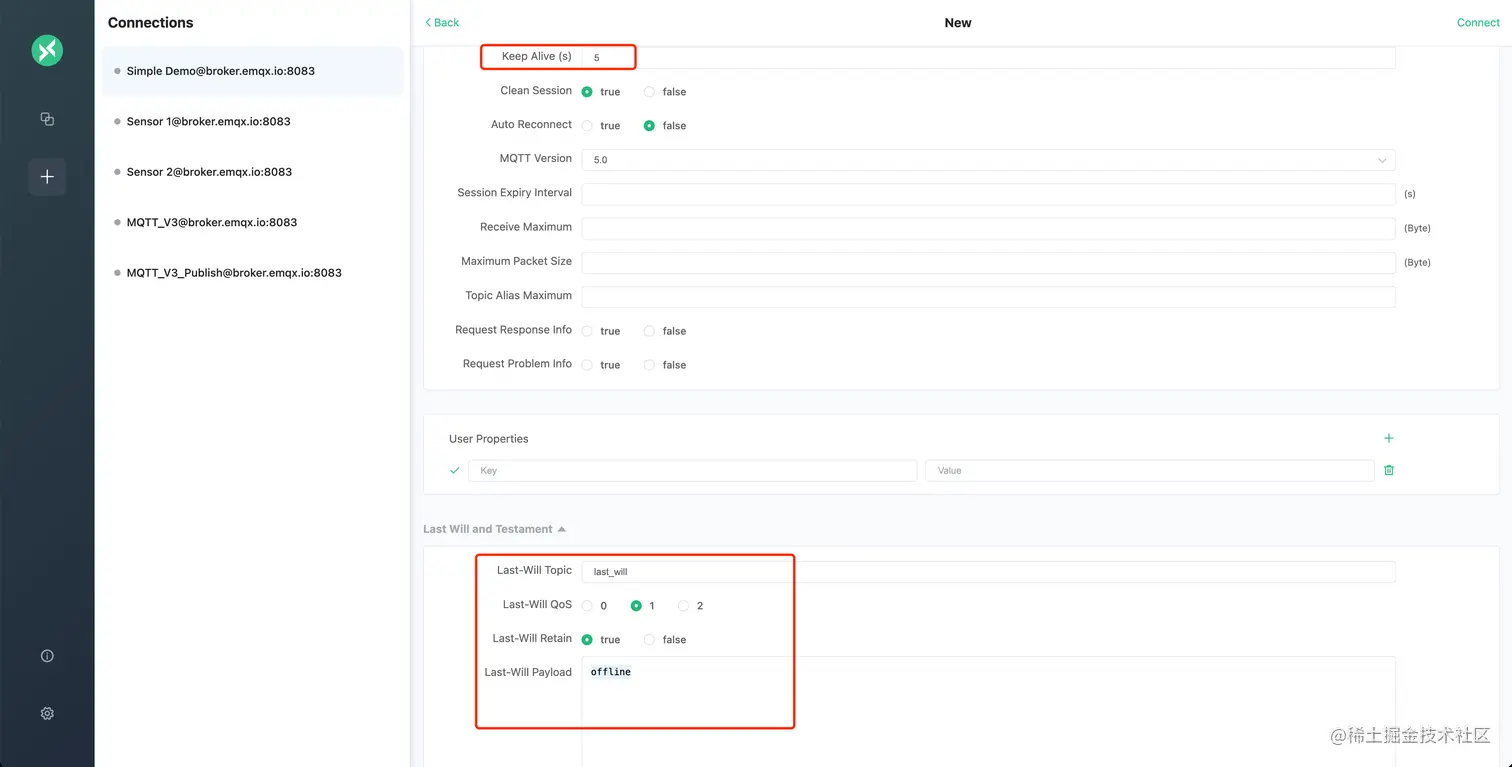Set Request Problem Info to true
1512x767 pixels.
587,365
